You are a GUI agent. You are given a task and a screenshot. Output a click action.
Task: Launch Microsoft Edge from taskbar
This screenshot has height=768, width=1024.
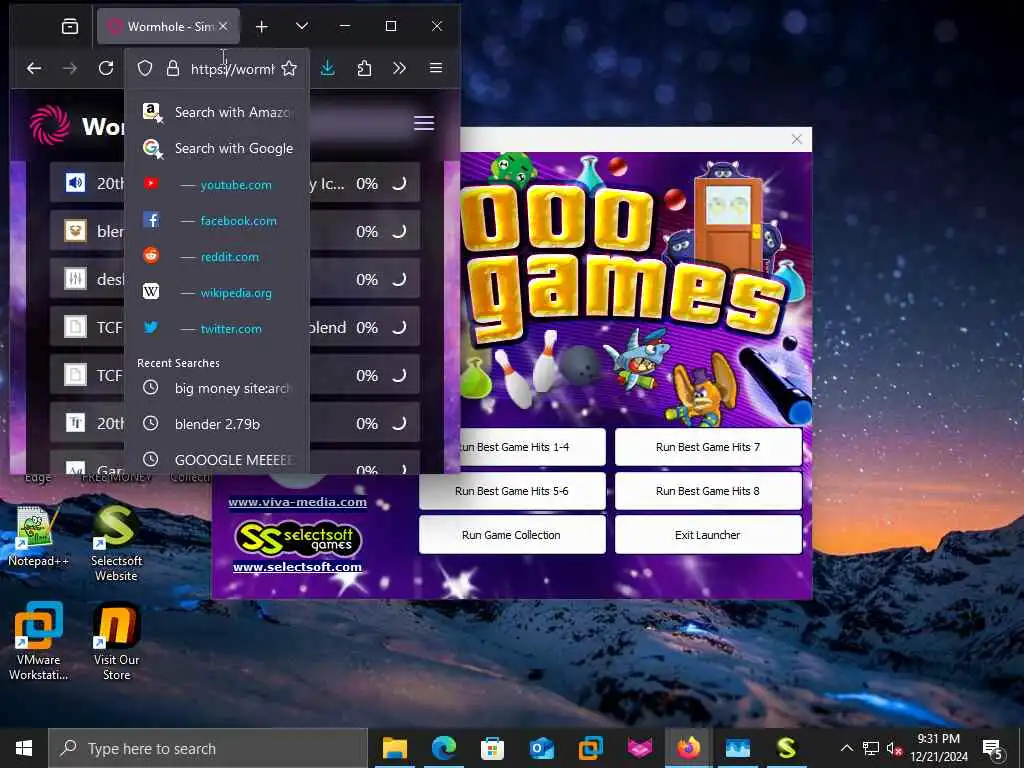[x=443, y=748]
